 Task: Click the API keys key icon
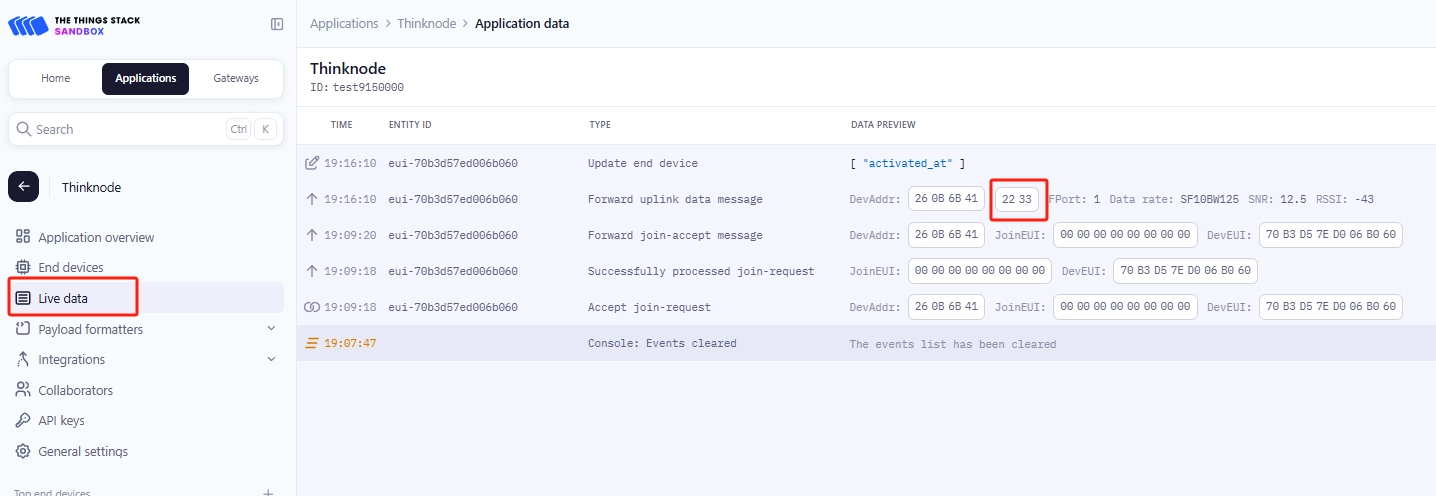tap(23, 421)
